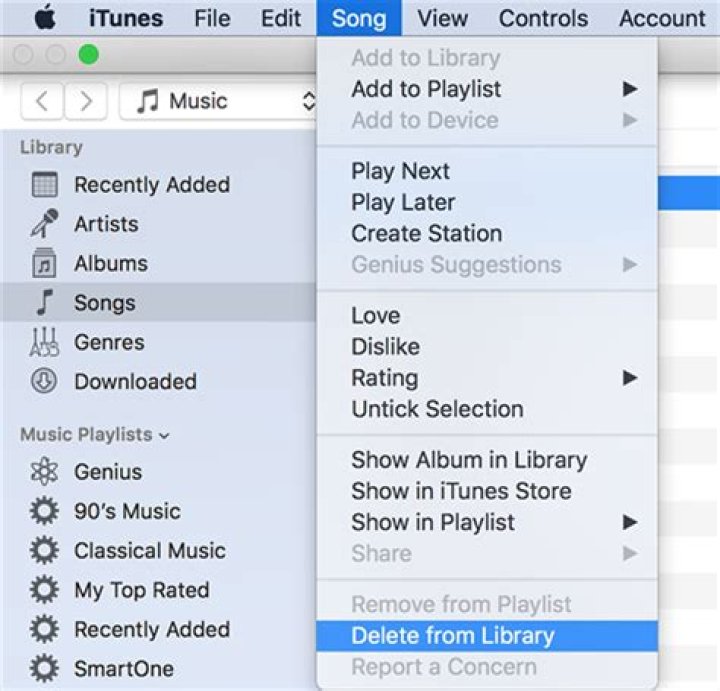Open the iTunes menu
720x691 pixels.
tap(126, 18)
